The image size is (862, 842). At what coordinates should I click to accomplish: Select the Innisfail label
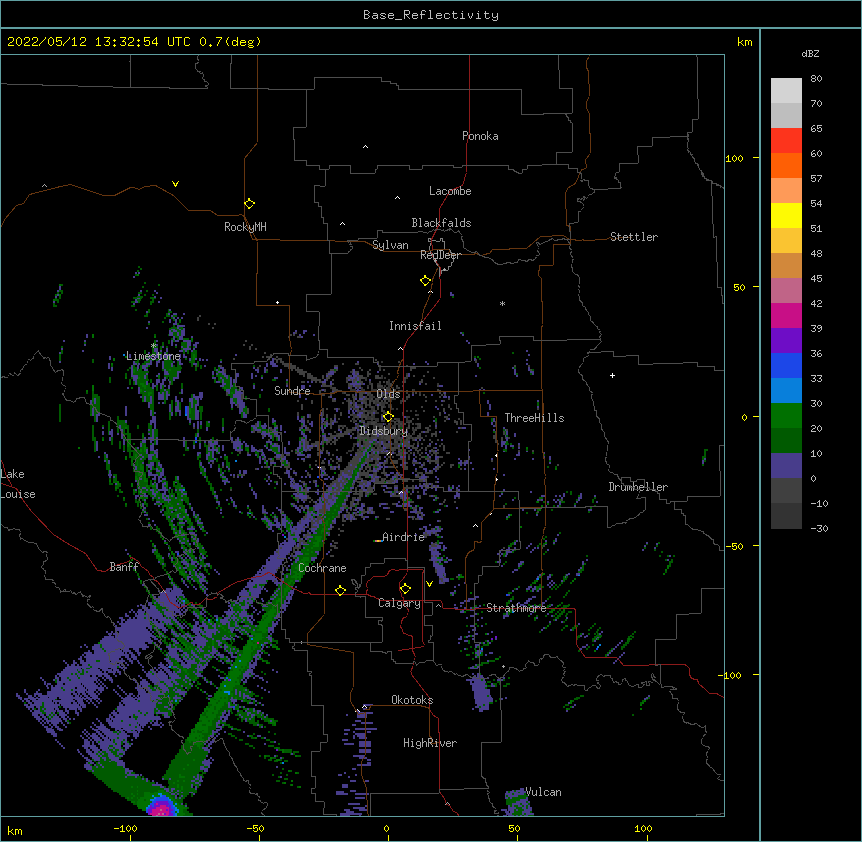click(415, 326)
